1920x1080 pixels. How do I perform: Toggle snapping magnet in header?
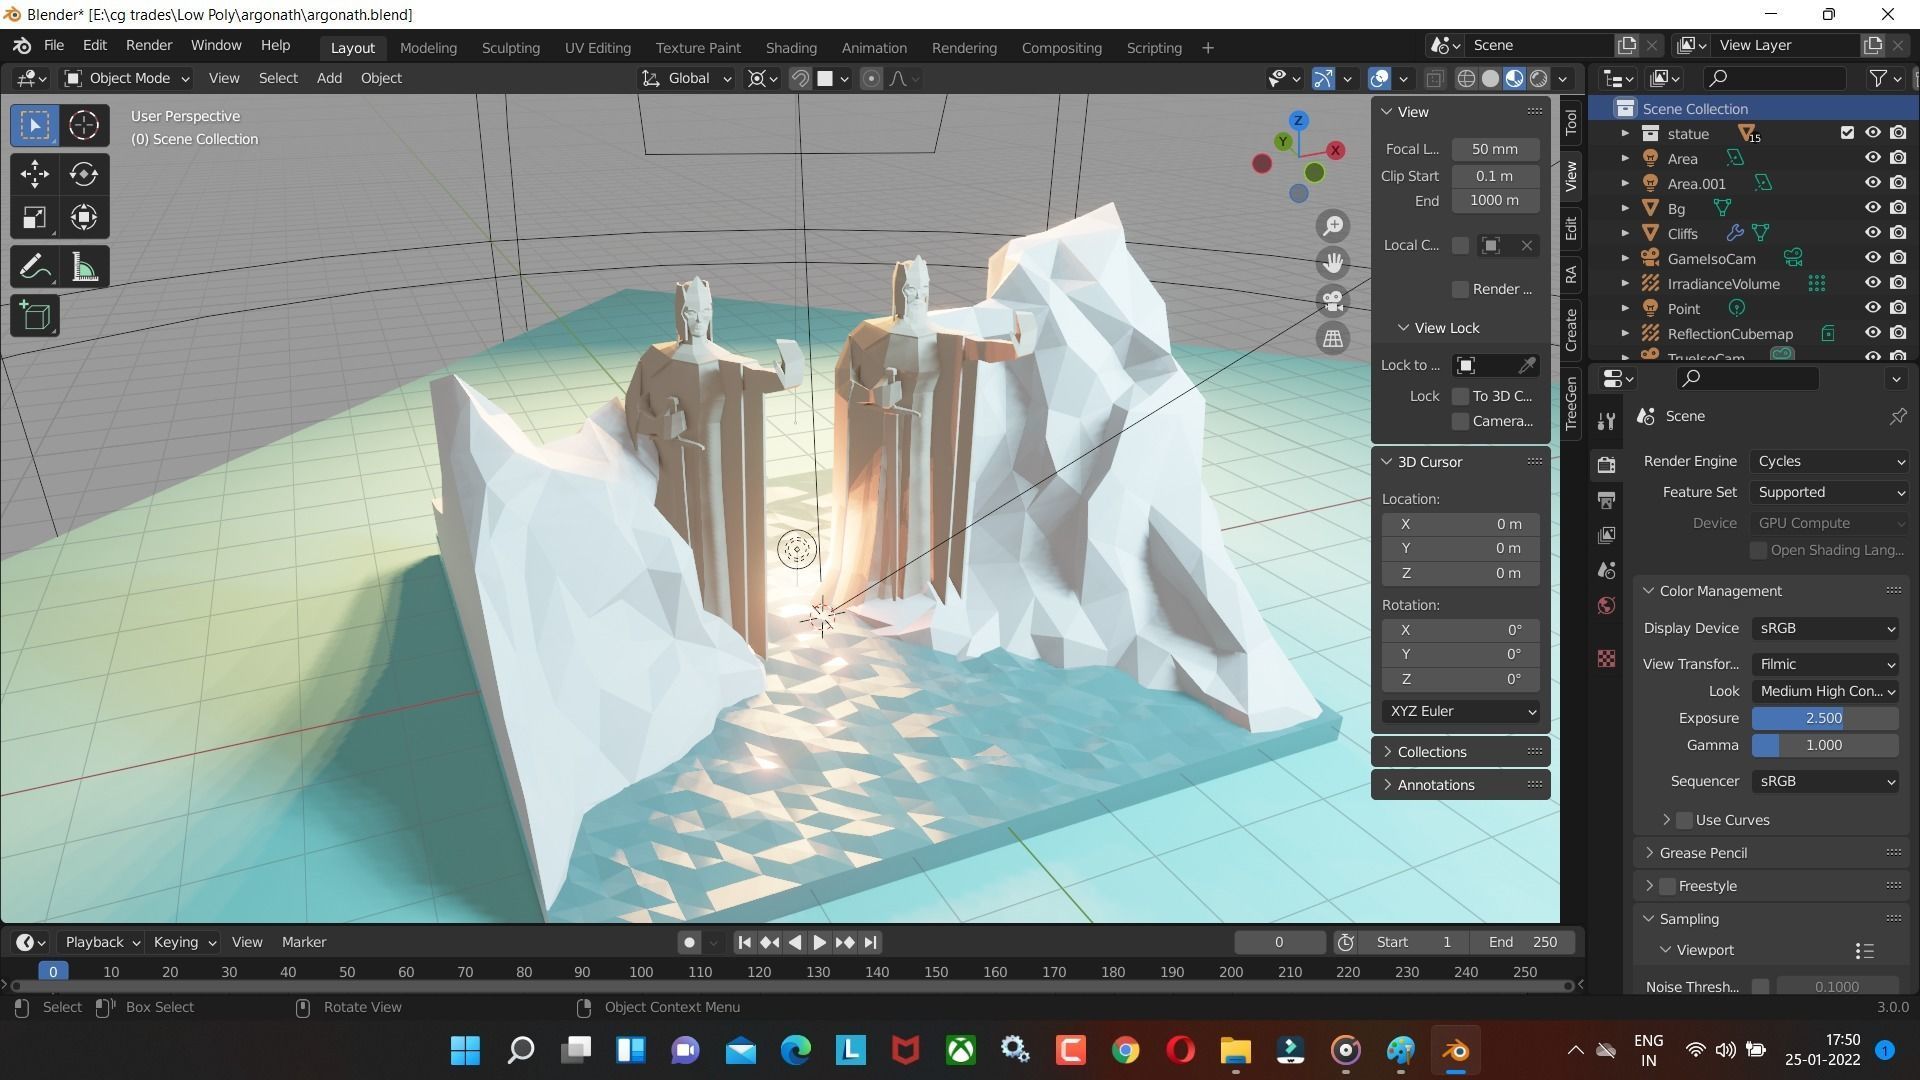click(x=800, y=78)
